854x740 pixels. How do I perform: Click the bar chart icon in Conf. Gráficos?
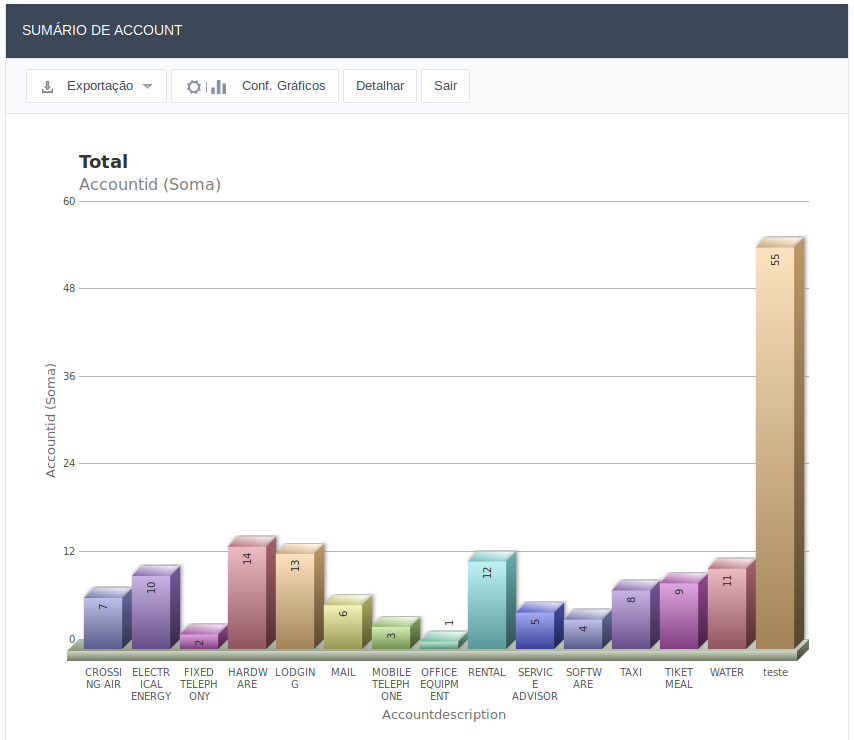click(218, 87)
